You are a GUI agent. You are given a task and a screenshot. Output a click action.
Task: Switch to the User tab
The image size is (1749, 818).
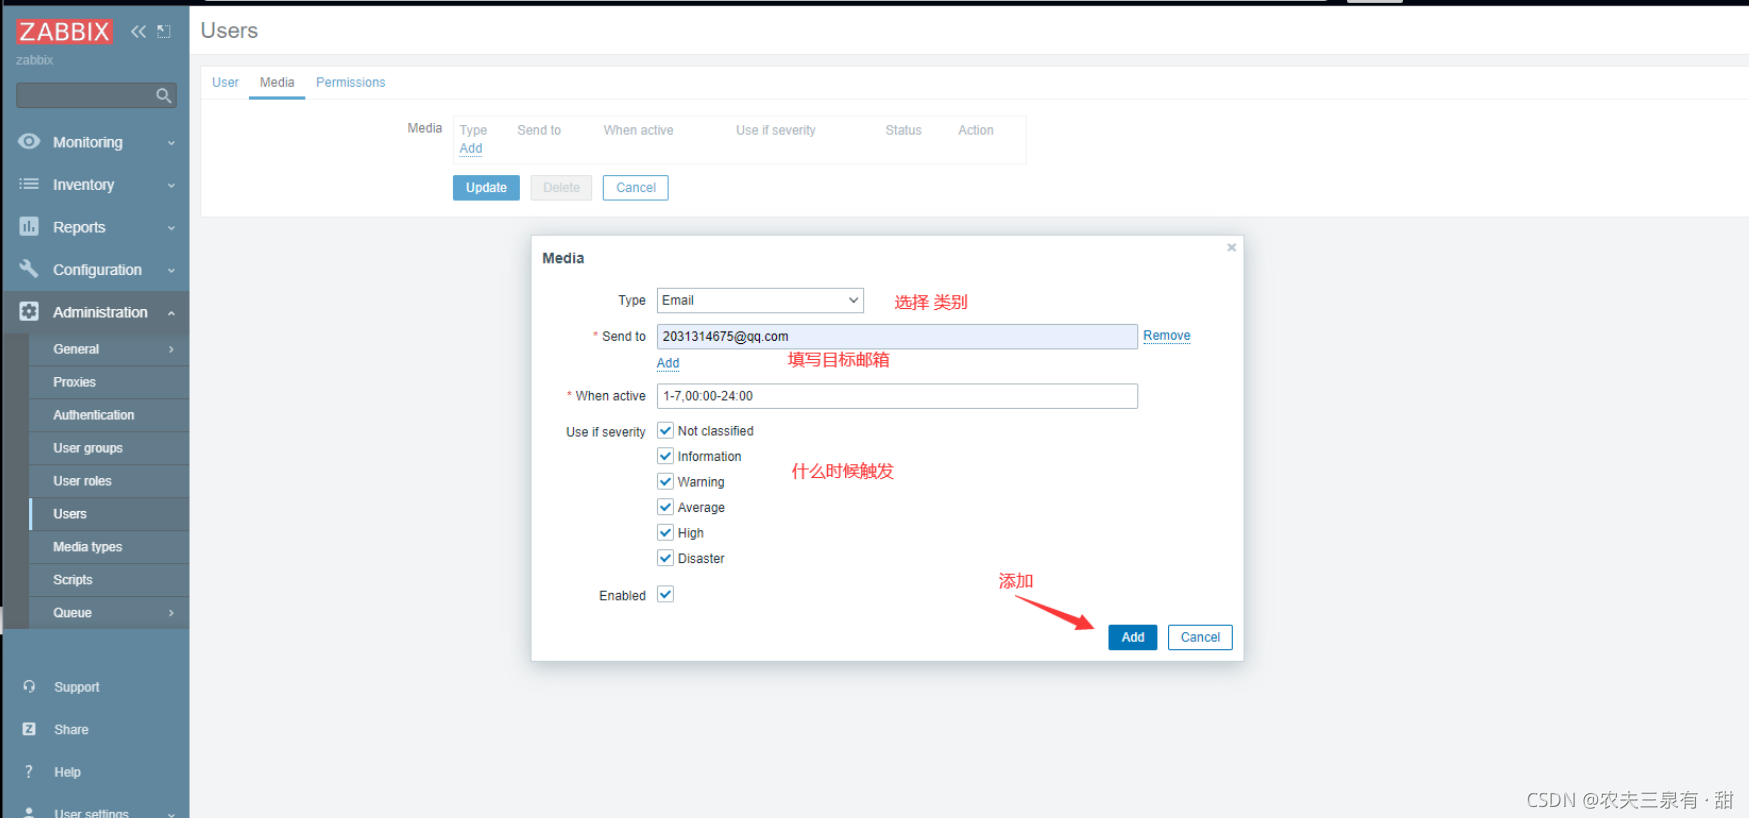pyautogui.click(x=225, y=82)
